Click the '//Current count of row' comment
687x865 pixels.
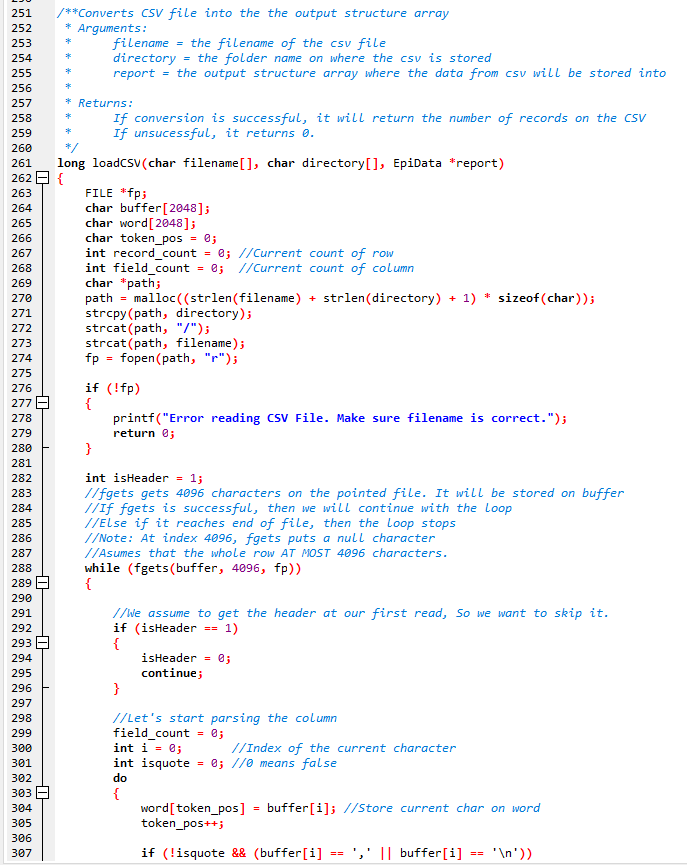click(x=316, y=253)
